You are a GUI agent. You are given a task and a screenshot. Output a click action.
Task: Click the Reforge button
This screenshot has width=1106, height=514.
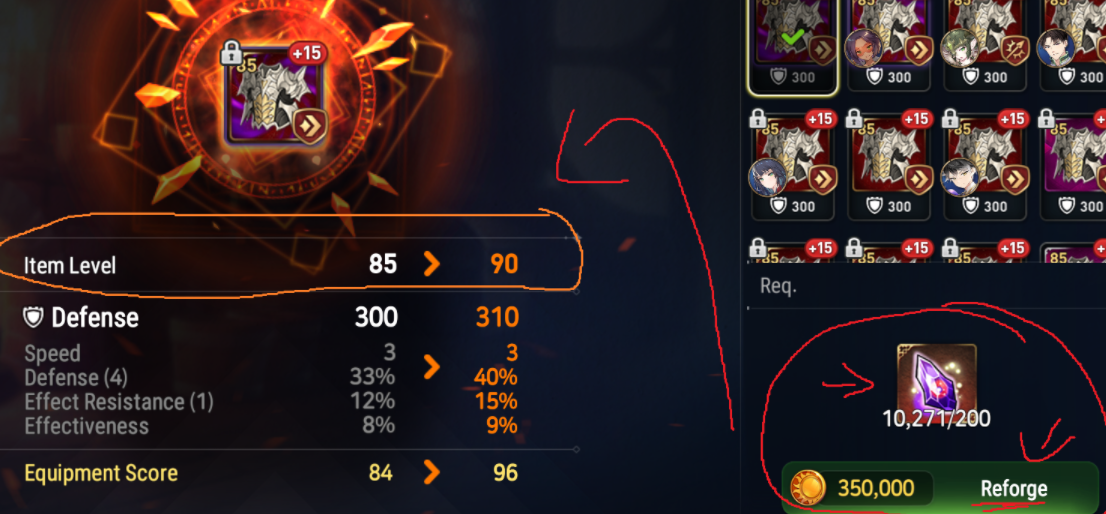click(1014, 489)
